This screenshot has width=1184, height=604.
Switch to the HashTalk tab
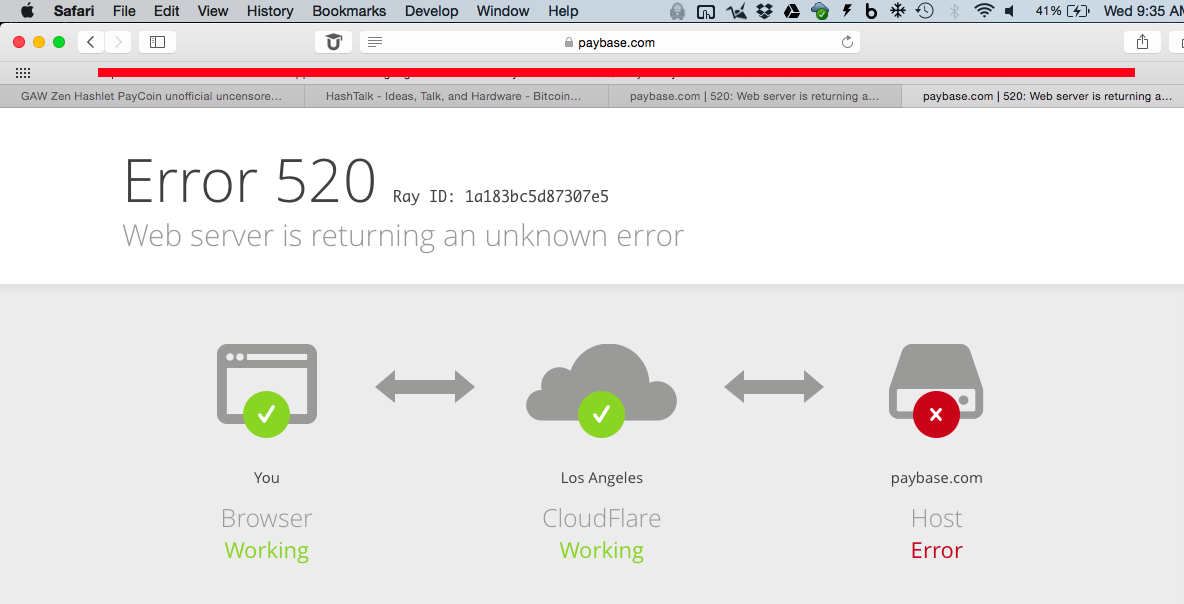tap(456, 96)
